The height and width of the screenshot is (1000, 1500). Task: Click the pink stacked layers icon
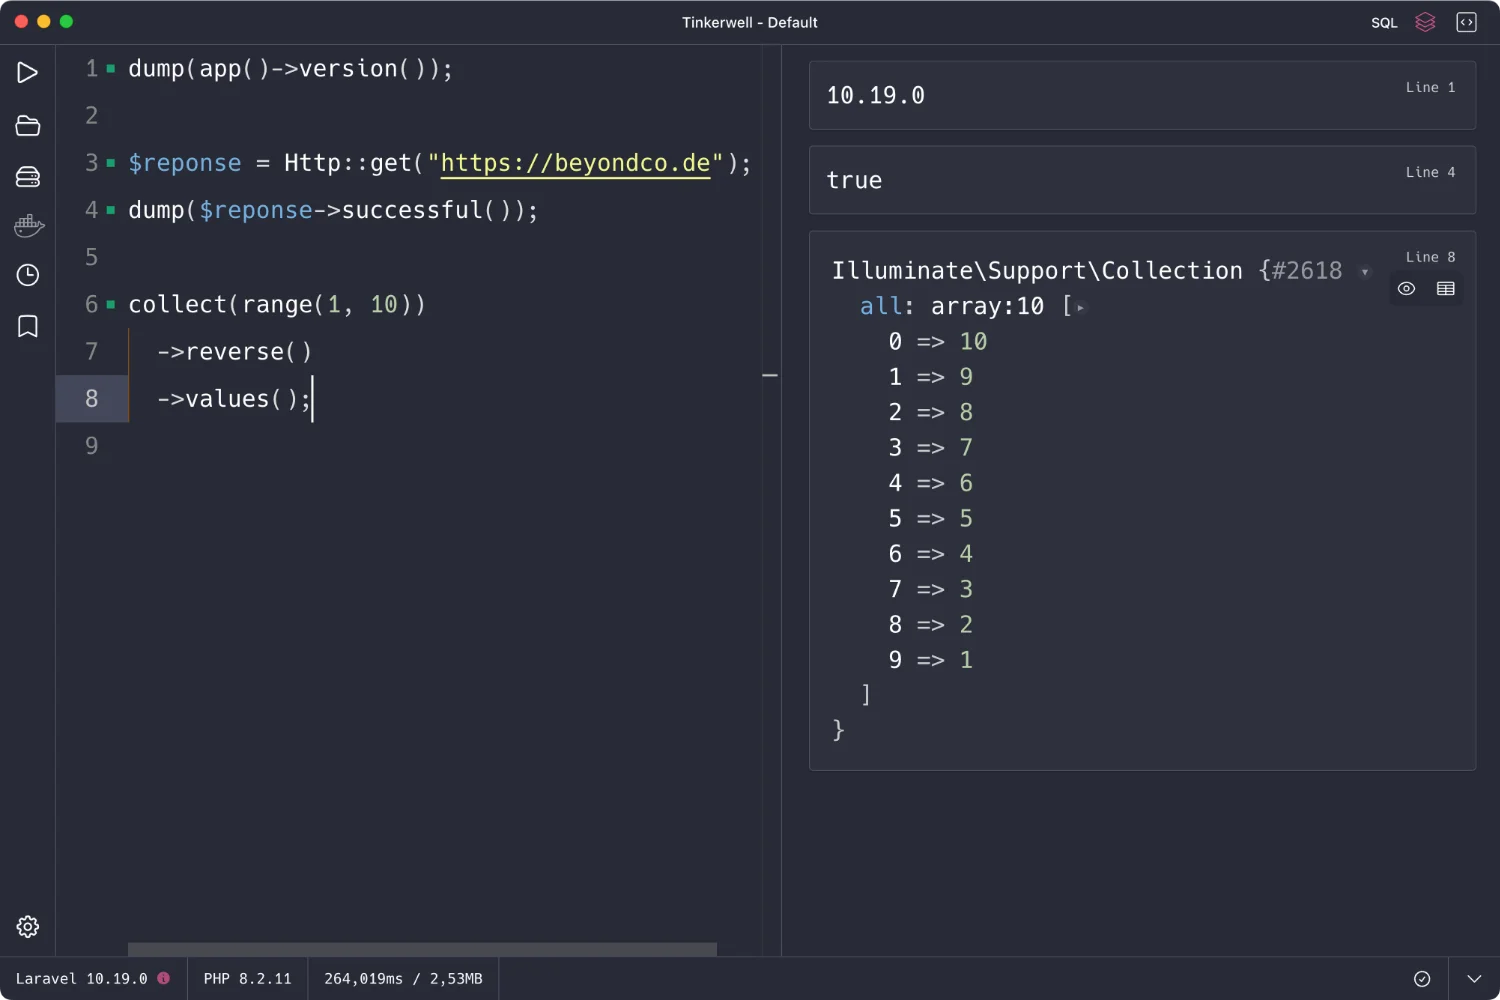click(1425, 22)
